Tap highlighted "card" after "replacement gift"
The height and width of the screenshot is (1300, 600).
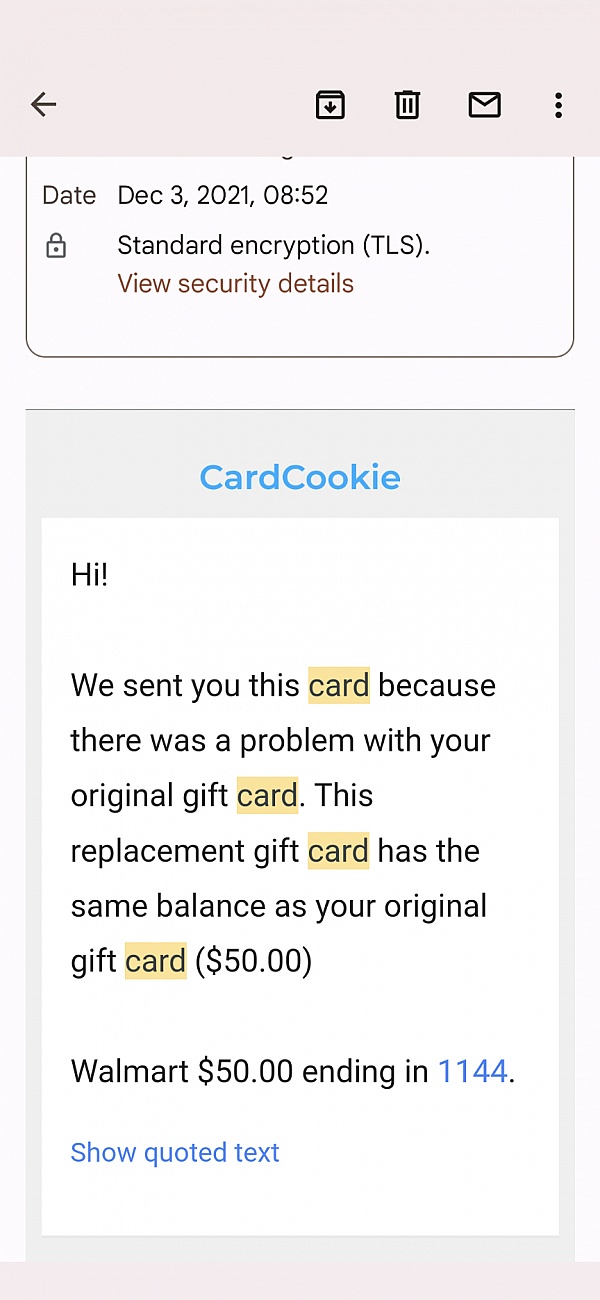pyautogui.click(x=339, y=852)
